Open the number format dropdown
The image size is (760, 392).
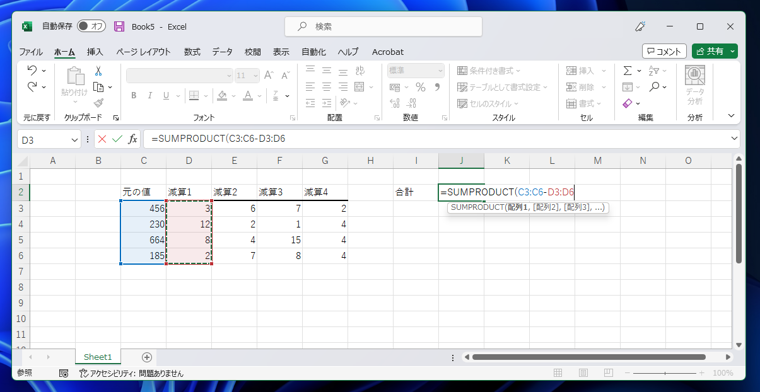pyautogui.click(x=441, y=71)
